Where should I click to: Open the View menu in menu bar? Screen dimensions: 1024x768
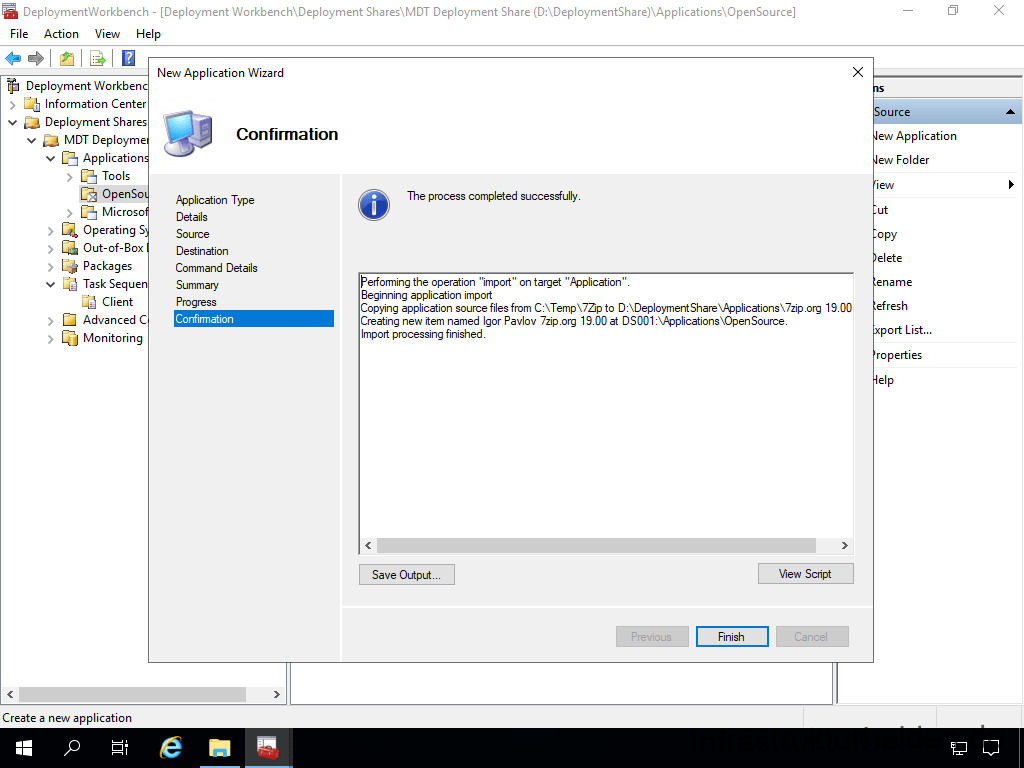coord(107,34)
